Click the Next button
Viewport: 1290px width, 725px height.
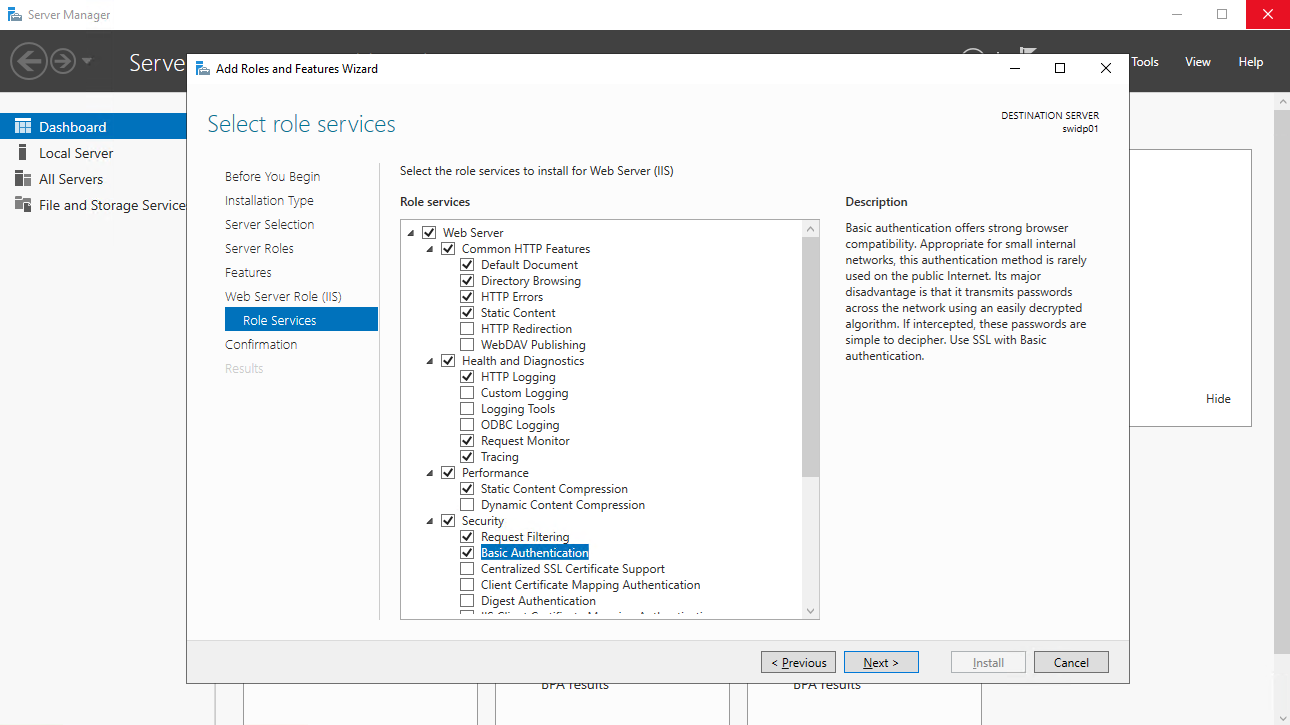(x=881, y=663)
